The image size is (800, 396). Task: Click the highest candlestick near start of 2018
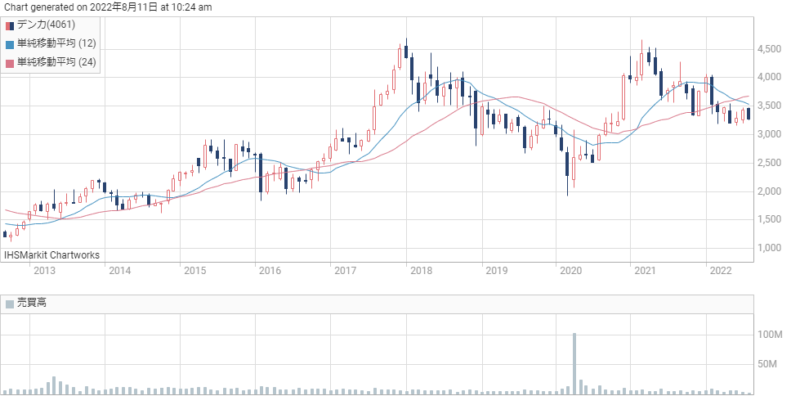pos(406,48)
